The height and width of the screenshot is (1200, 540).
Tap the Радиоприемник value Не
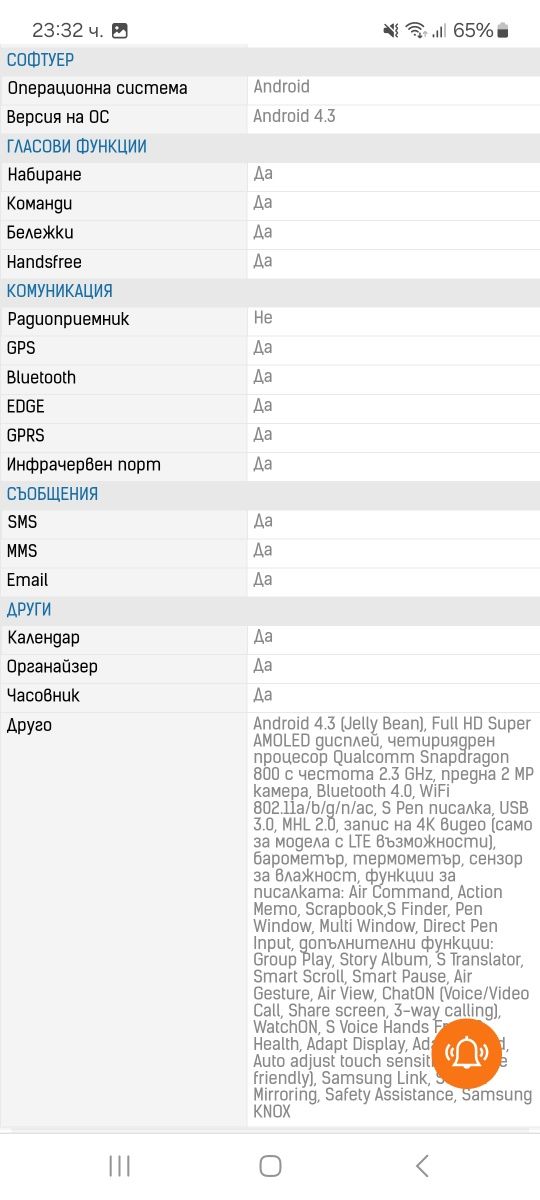pyautogui.click(x=262, y=319)
